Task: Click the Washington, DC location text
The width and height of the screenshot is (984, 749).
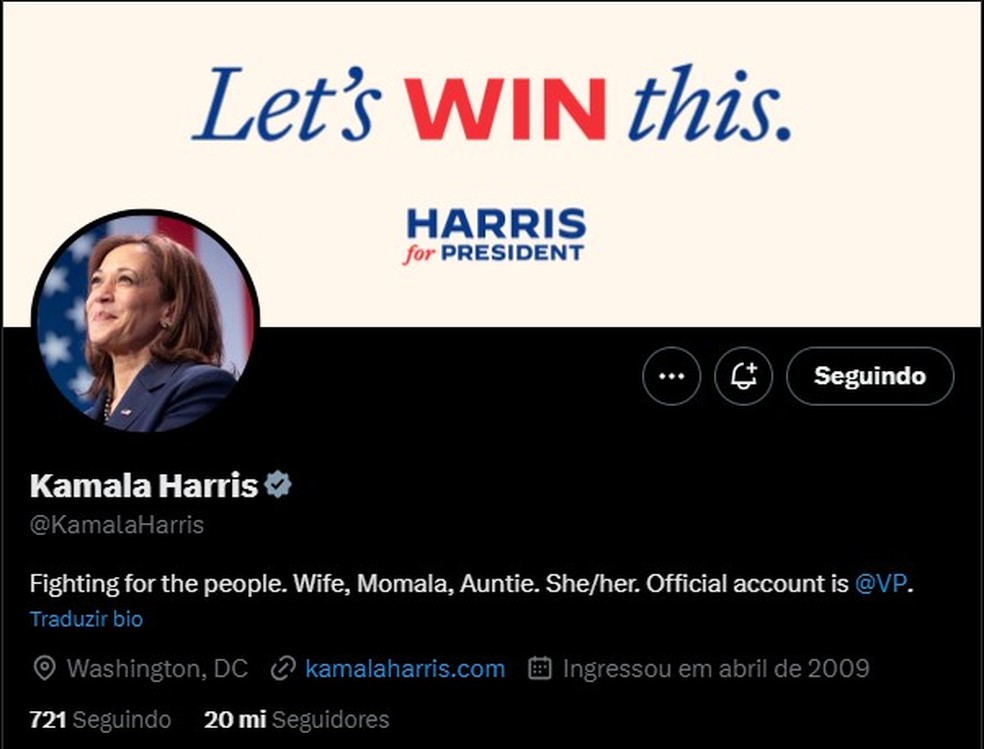Action: coord(158,669)
